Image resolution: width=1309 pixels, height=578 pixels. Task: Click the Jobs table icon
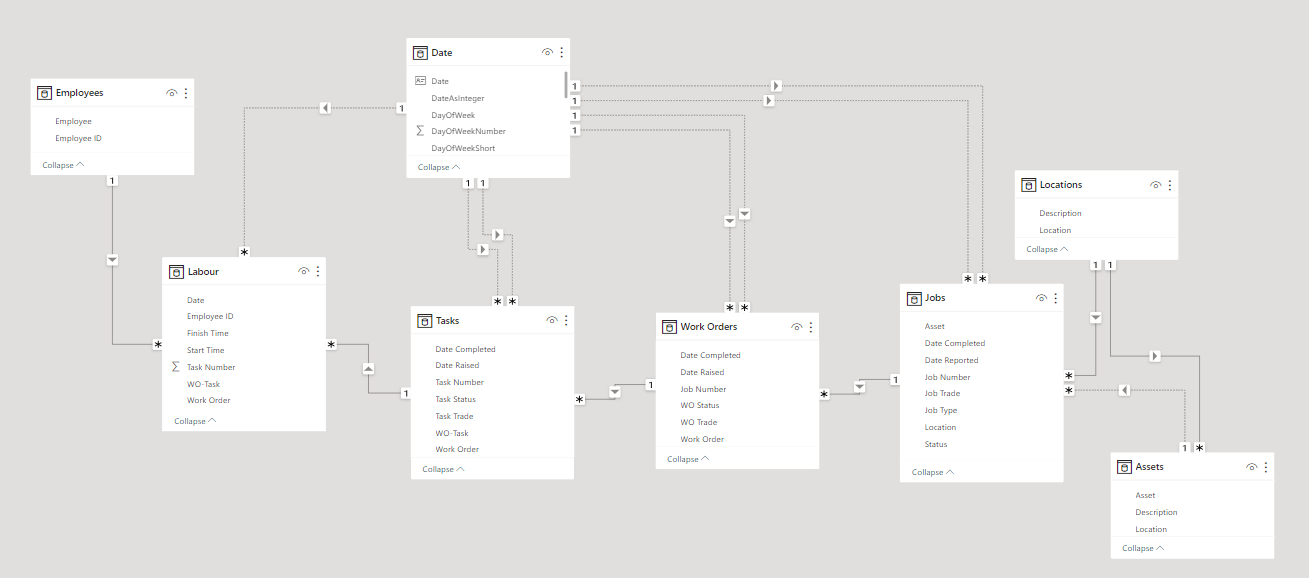[x=913, y=298]
